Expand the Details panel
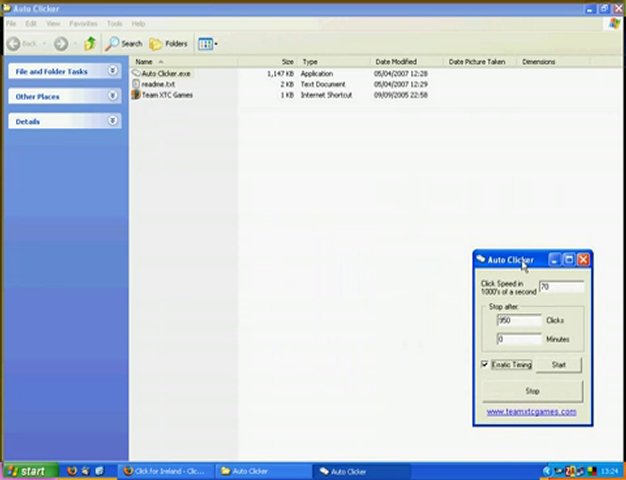 coord(112,121)
